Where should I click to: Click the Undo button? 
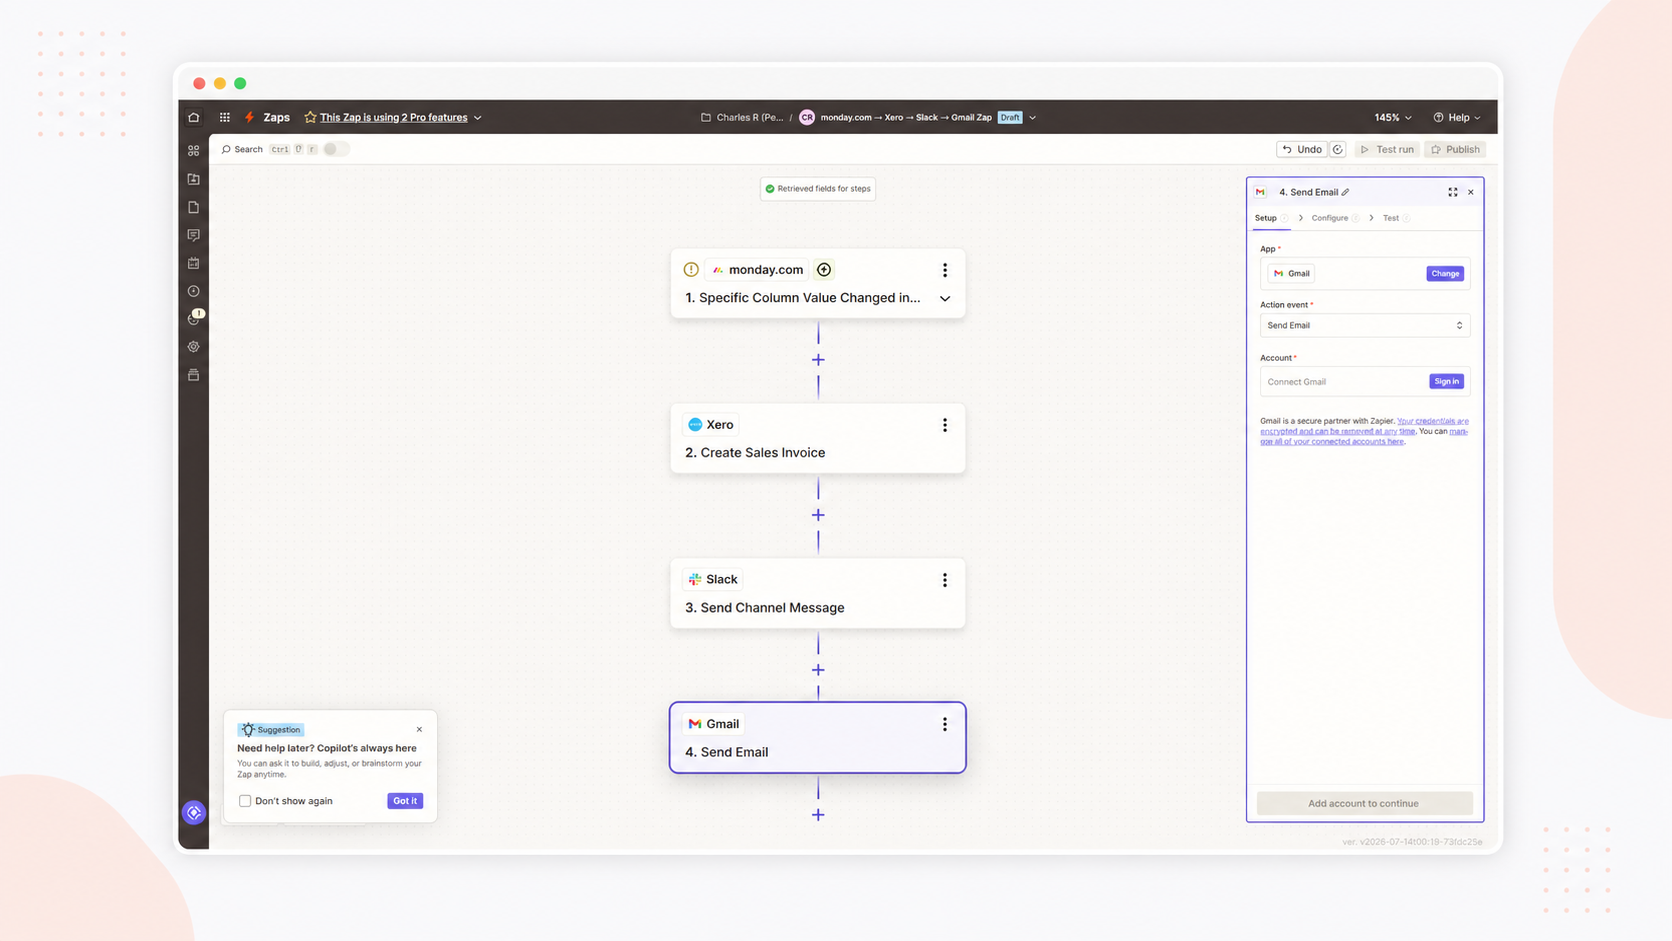point(1302,149)
